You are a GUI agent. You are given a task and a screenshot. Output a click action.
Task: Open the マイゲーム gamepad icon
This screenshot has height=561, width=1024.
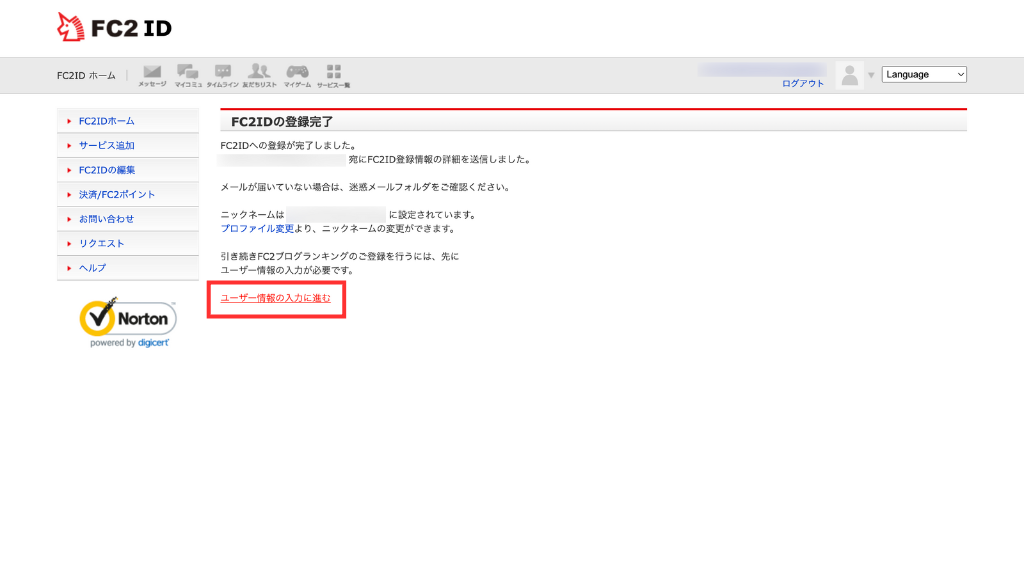(x=297, y=74)
